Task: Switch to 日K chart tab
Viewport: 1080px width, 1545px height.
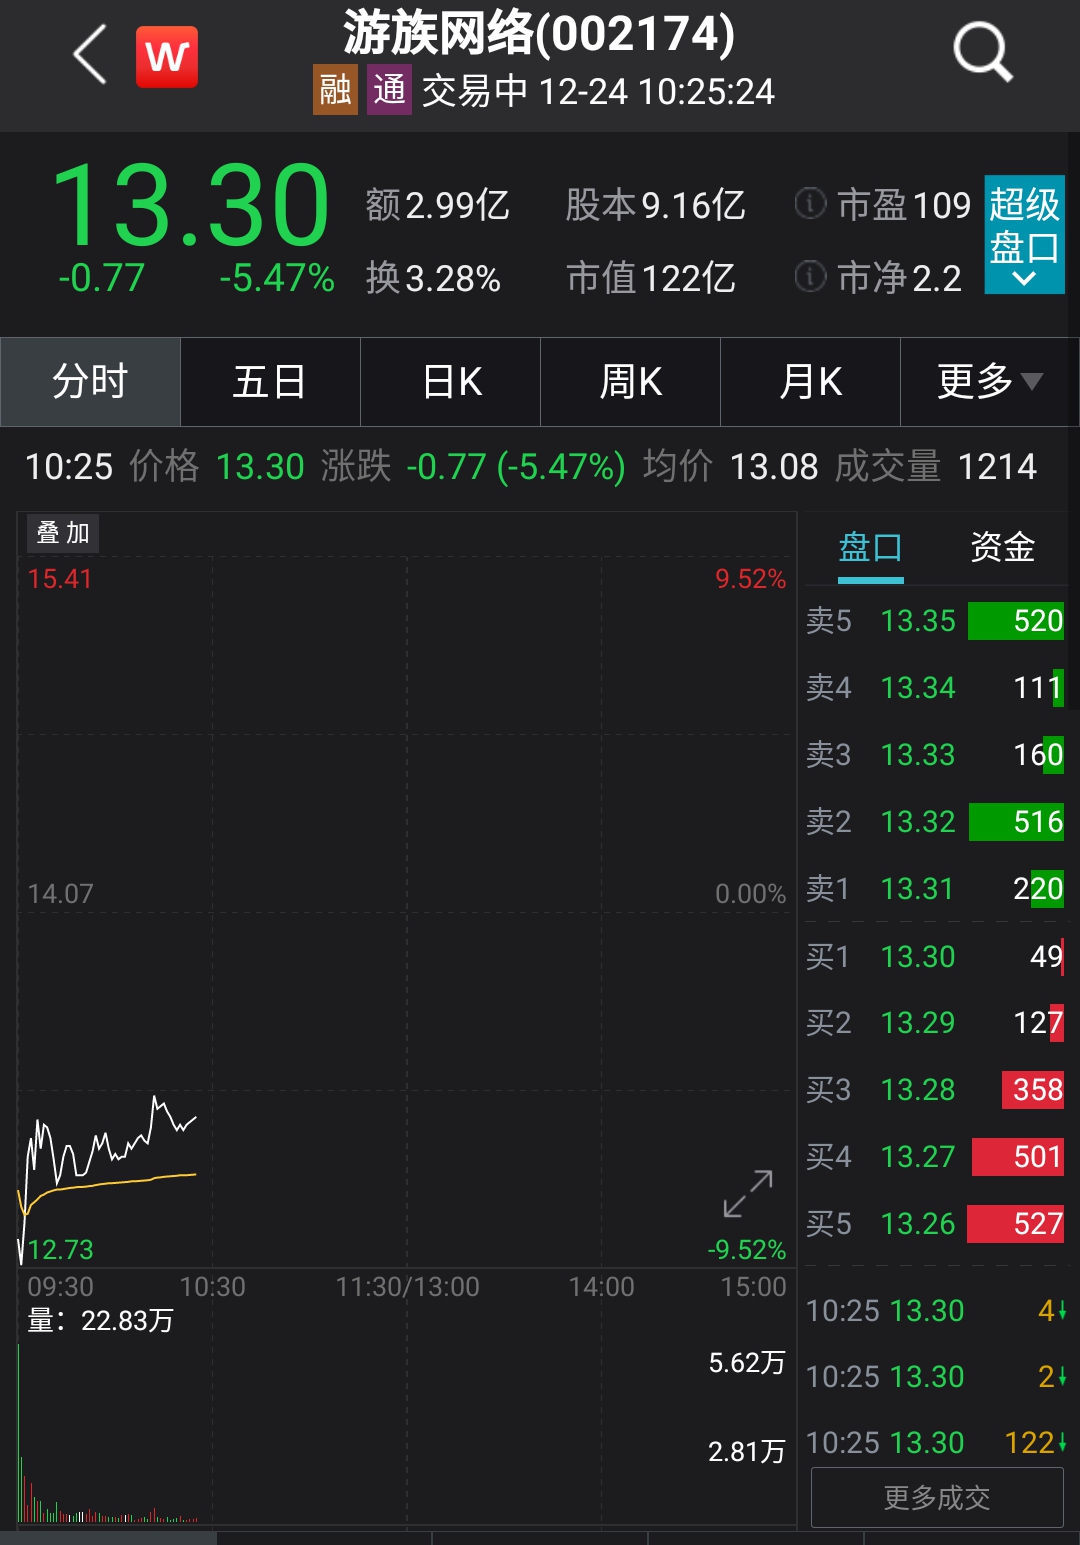Action: [x=450, y=382]
